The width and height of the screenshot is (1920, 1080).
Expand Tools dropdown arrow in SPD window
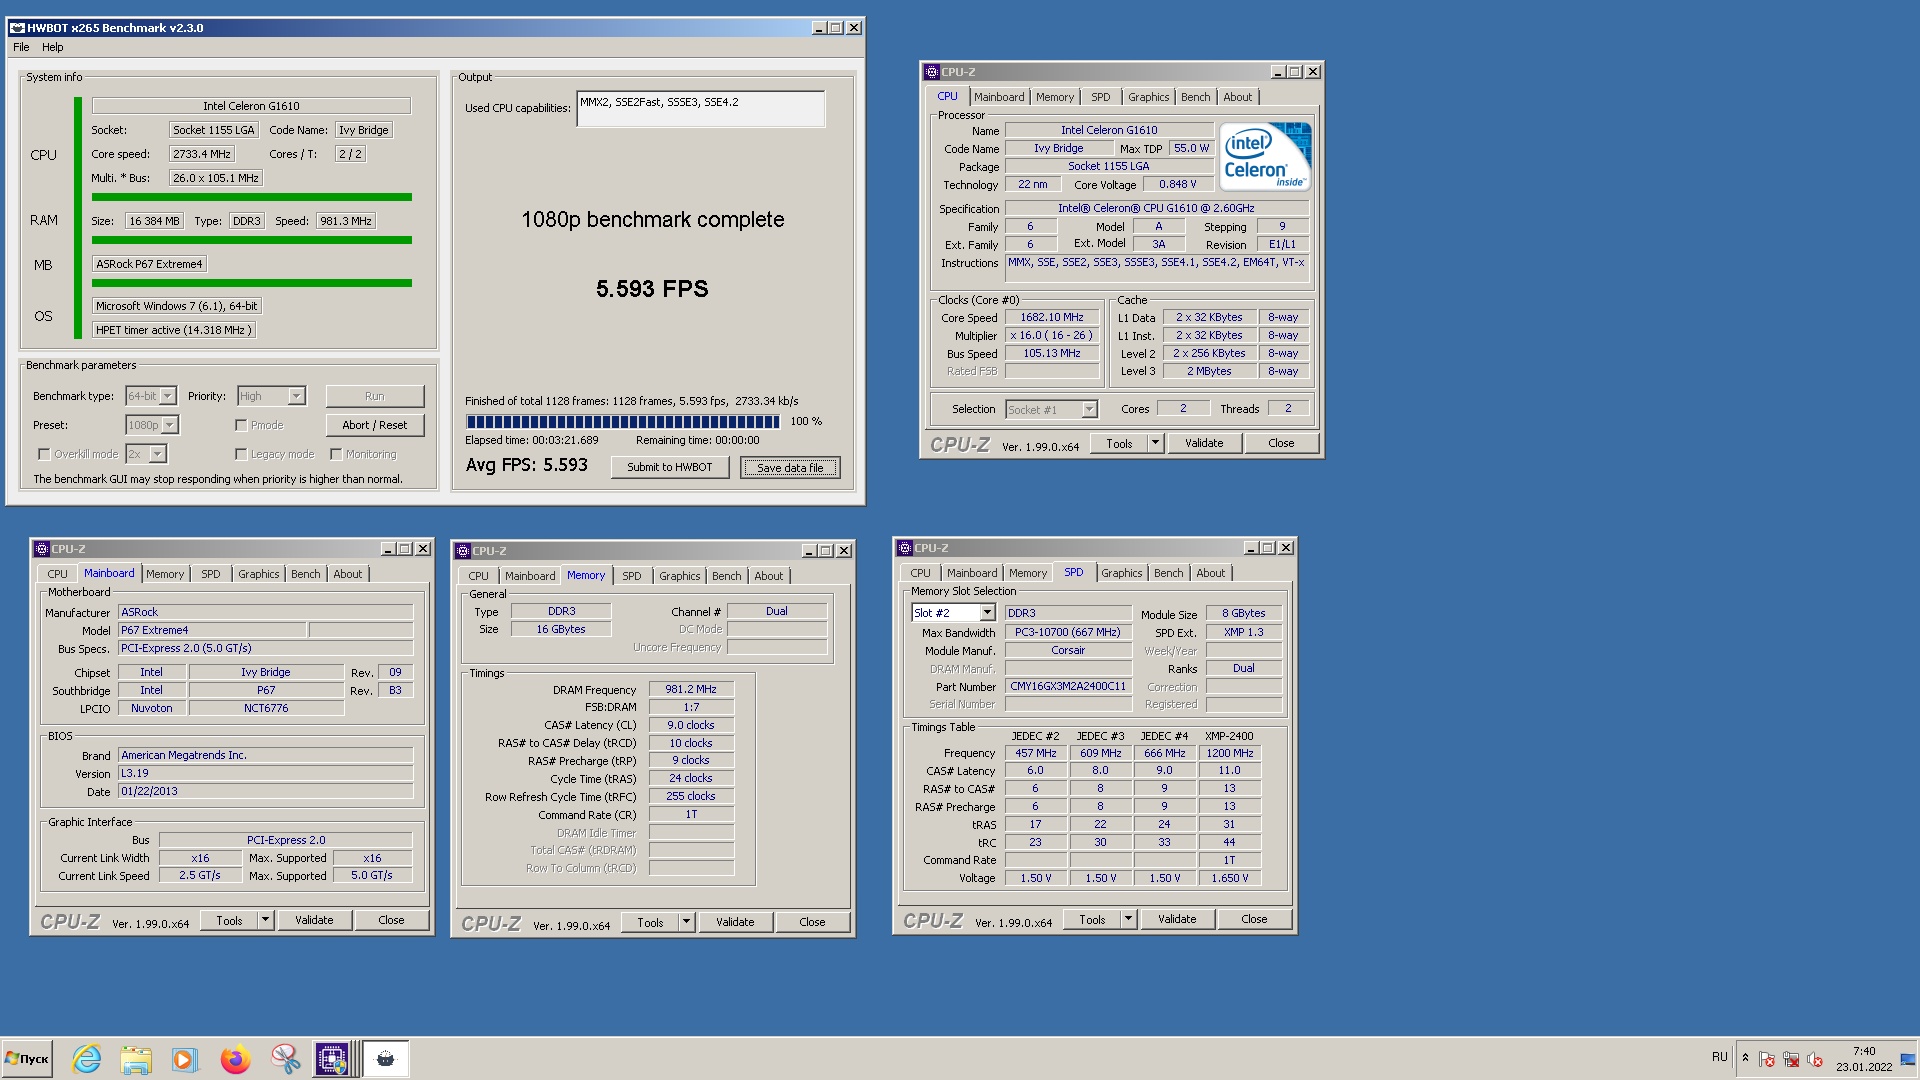(1128, 919)
